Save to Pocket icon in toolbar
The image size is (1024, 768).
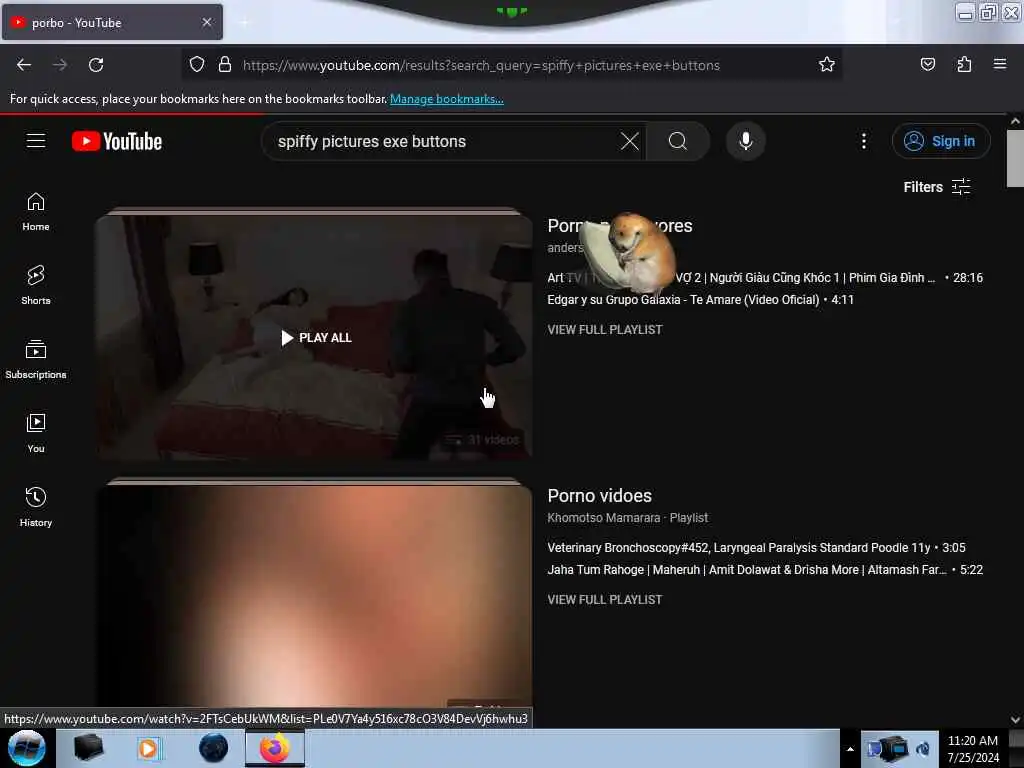[927, 64]
